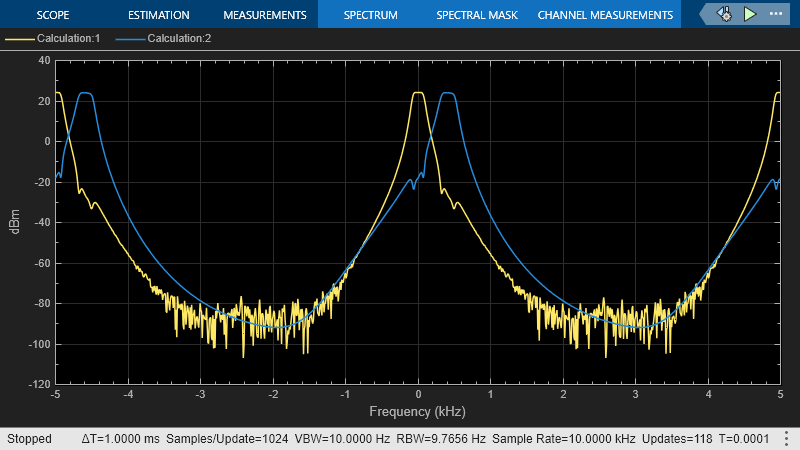Click the RBW=9.7656 Hz status entry
The image size is (800, 450).
point(441,439)
